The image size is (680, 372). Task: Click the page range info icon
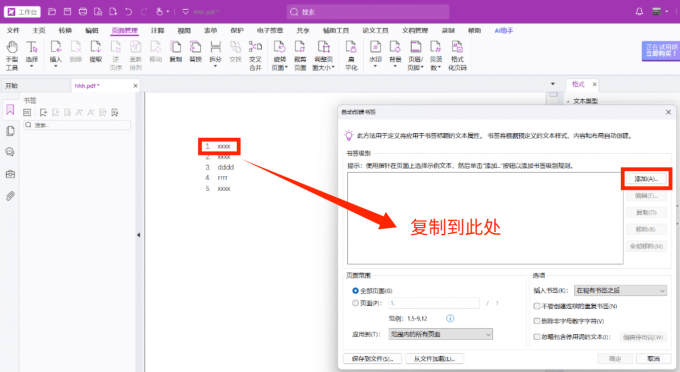click(450, 318)
